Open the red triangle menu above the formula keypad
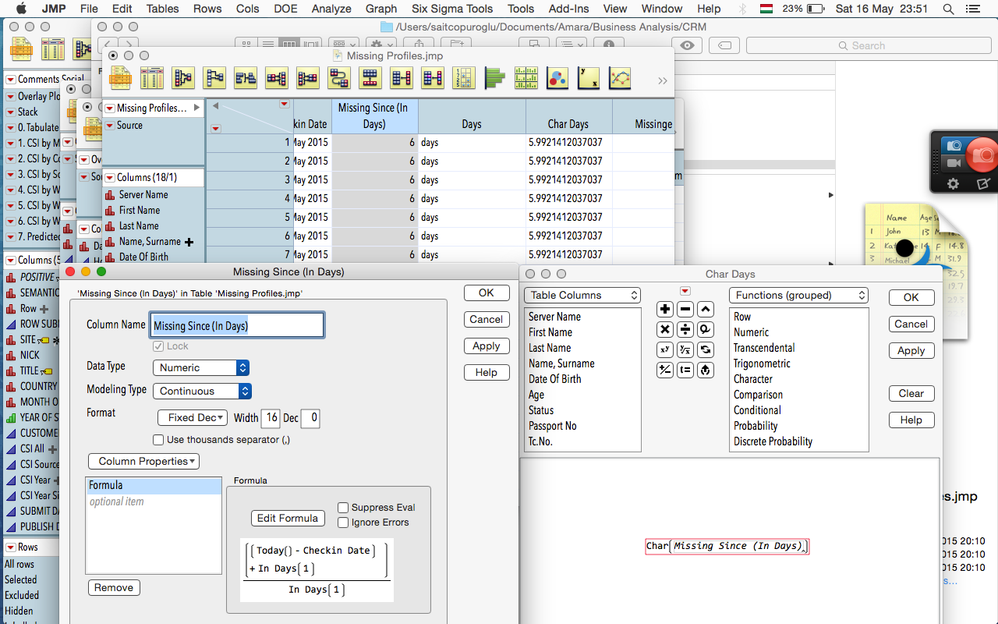998x624 pixels. pos(685,291)
